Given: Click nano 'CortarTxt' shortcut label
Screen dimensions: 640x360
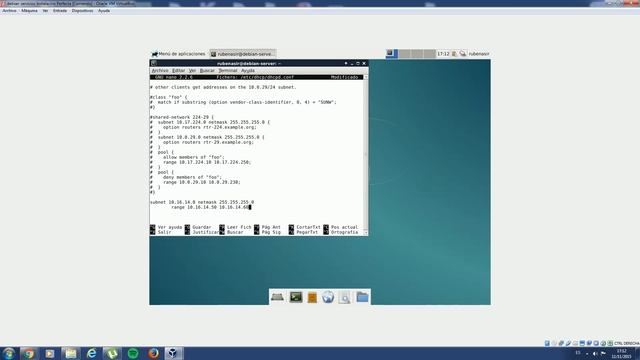Looking at the screenshot, I should click(x=308, y=227).
